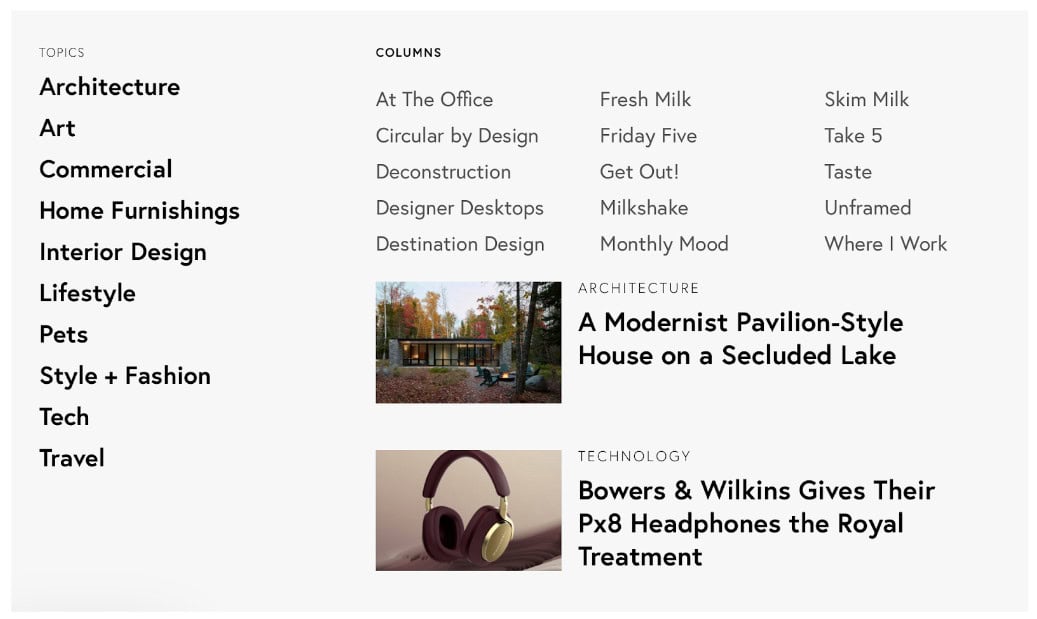Read the Modernist Pavilion-Style House article
The width and height of the screenshot is (1037, 619).
[x=740, y=338]
